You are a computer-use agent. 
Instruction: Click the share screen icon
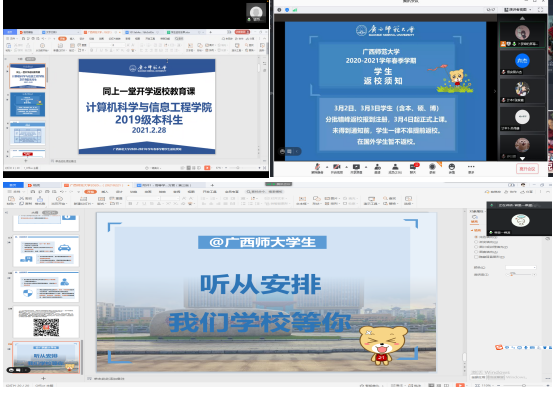pyautogui.click(x=356, y=167)
